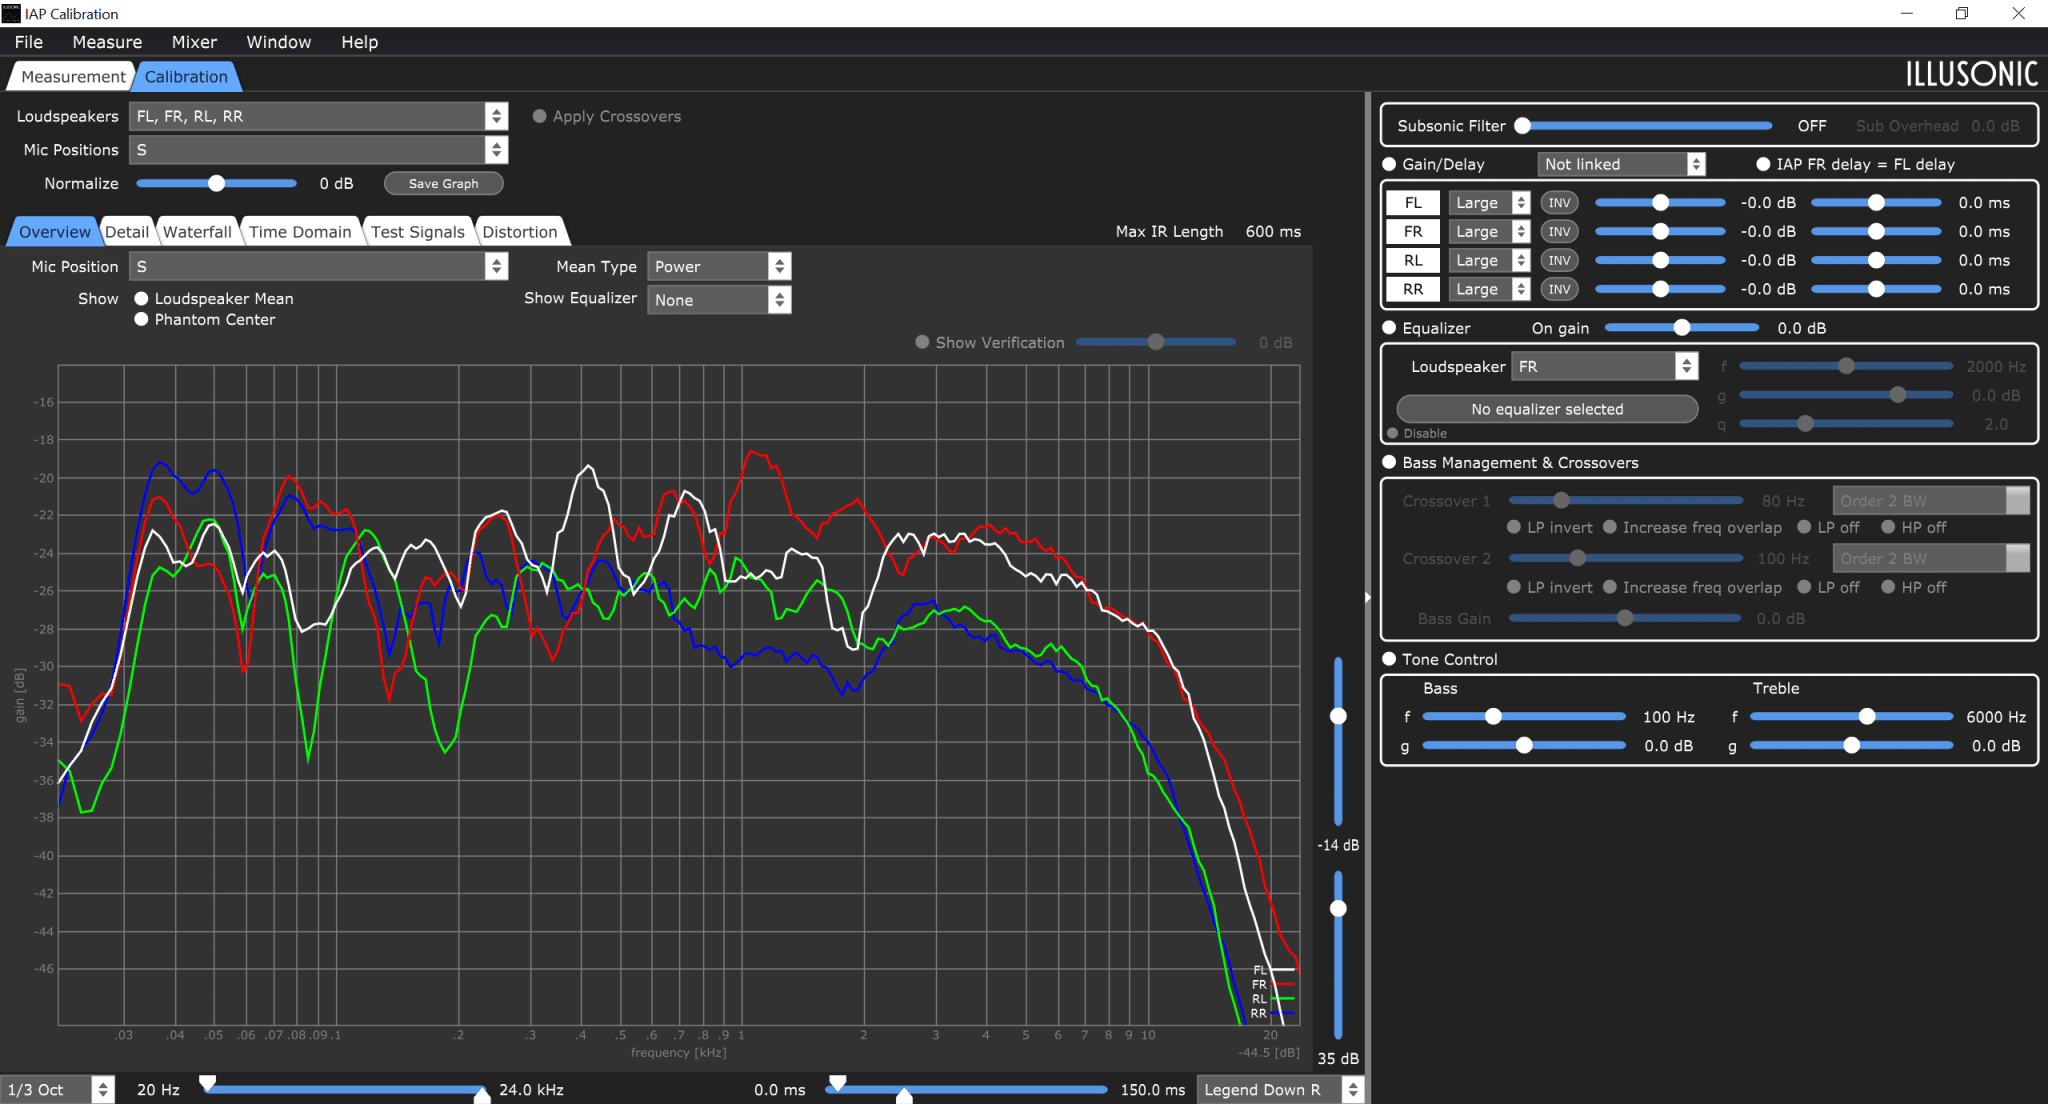Click the INV button for RL
Screen dimensions: 2048x1104
coord(1558,261)
